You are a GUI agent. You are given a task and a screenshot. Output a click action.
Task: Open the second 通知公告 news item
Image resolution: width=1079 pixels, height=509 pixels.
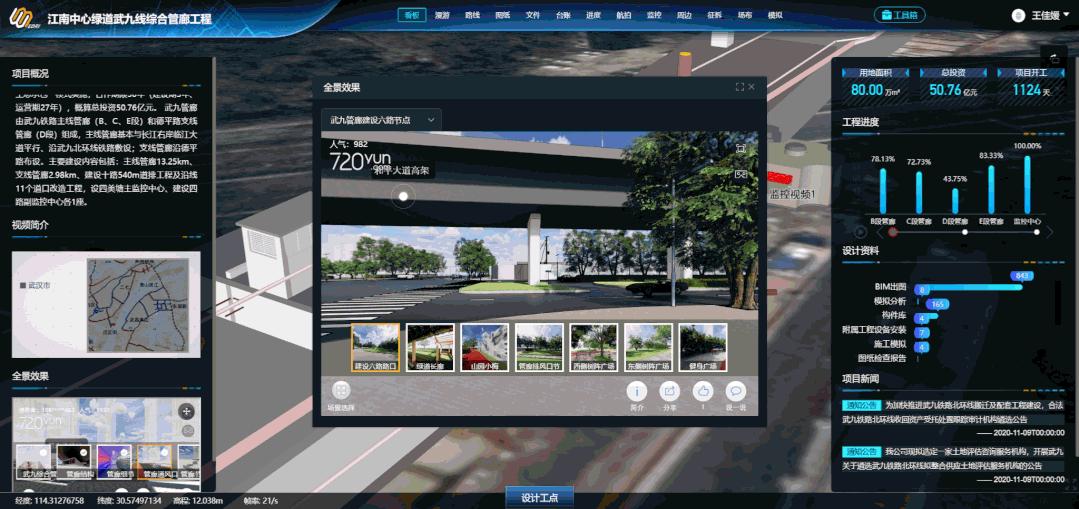coord(952,459)
